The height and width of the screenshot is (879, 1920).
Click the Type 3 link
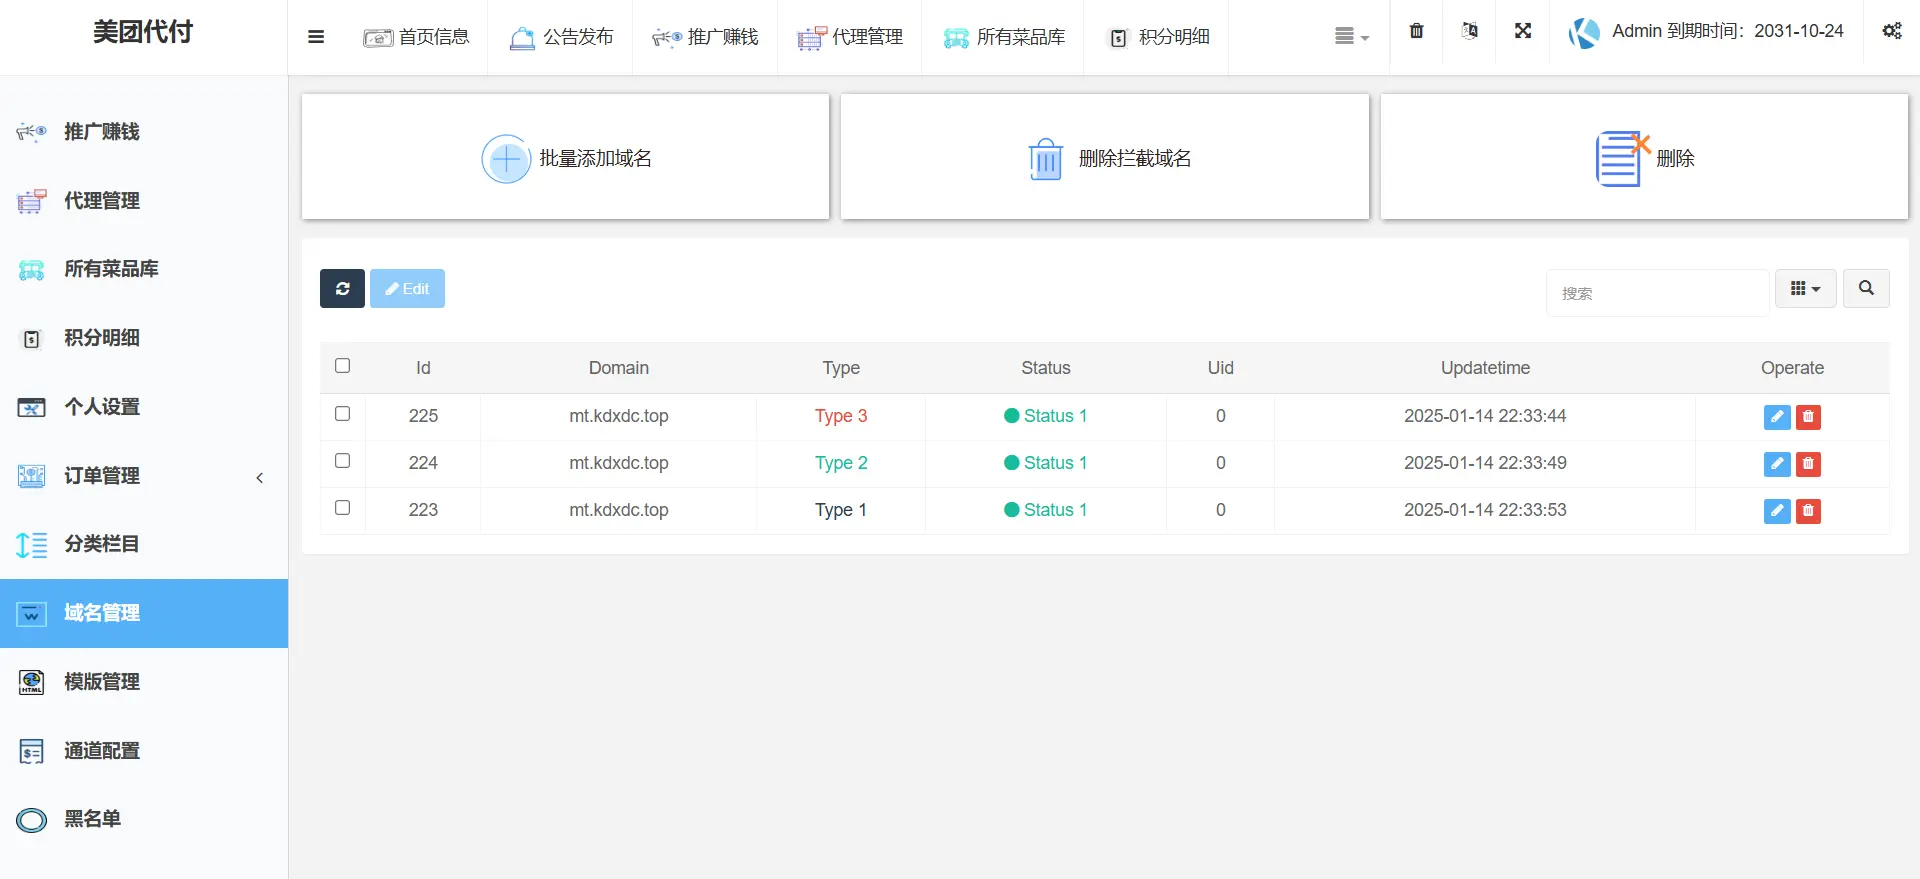pyautogui.click(x=841, y=416)
